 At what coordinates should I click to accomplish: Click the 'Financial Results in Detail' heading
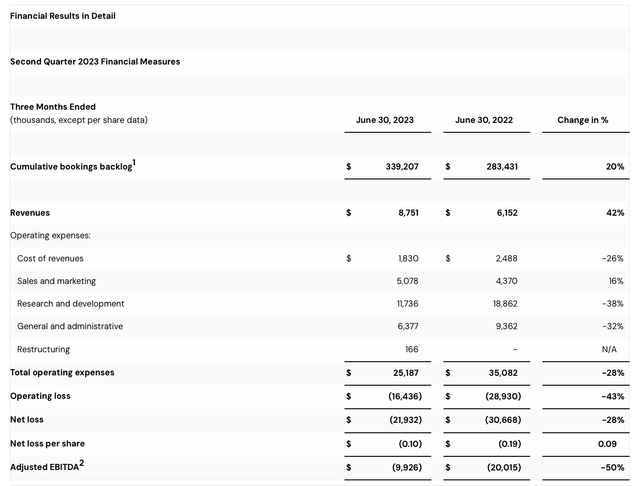pos(63,16)
